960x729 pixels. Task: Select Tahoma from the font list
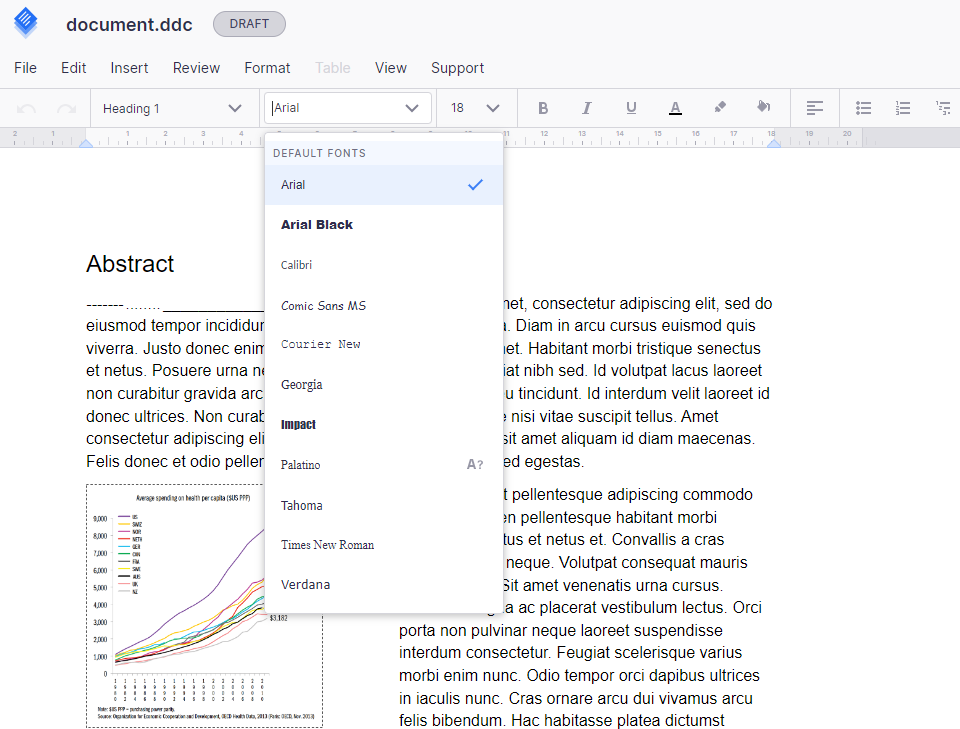[x=384, y=506]
